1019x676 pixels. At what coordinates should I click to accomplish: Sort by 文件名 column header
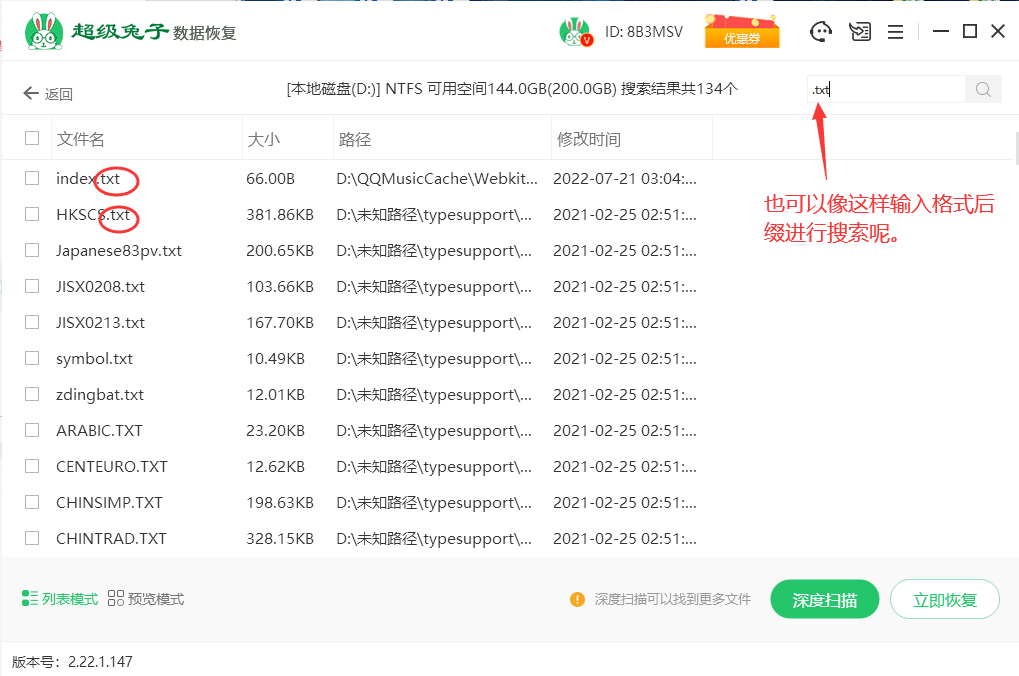(81, 140)
